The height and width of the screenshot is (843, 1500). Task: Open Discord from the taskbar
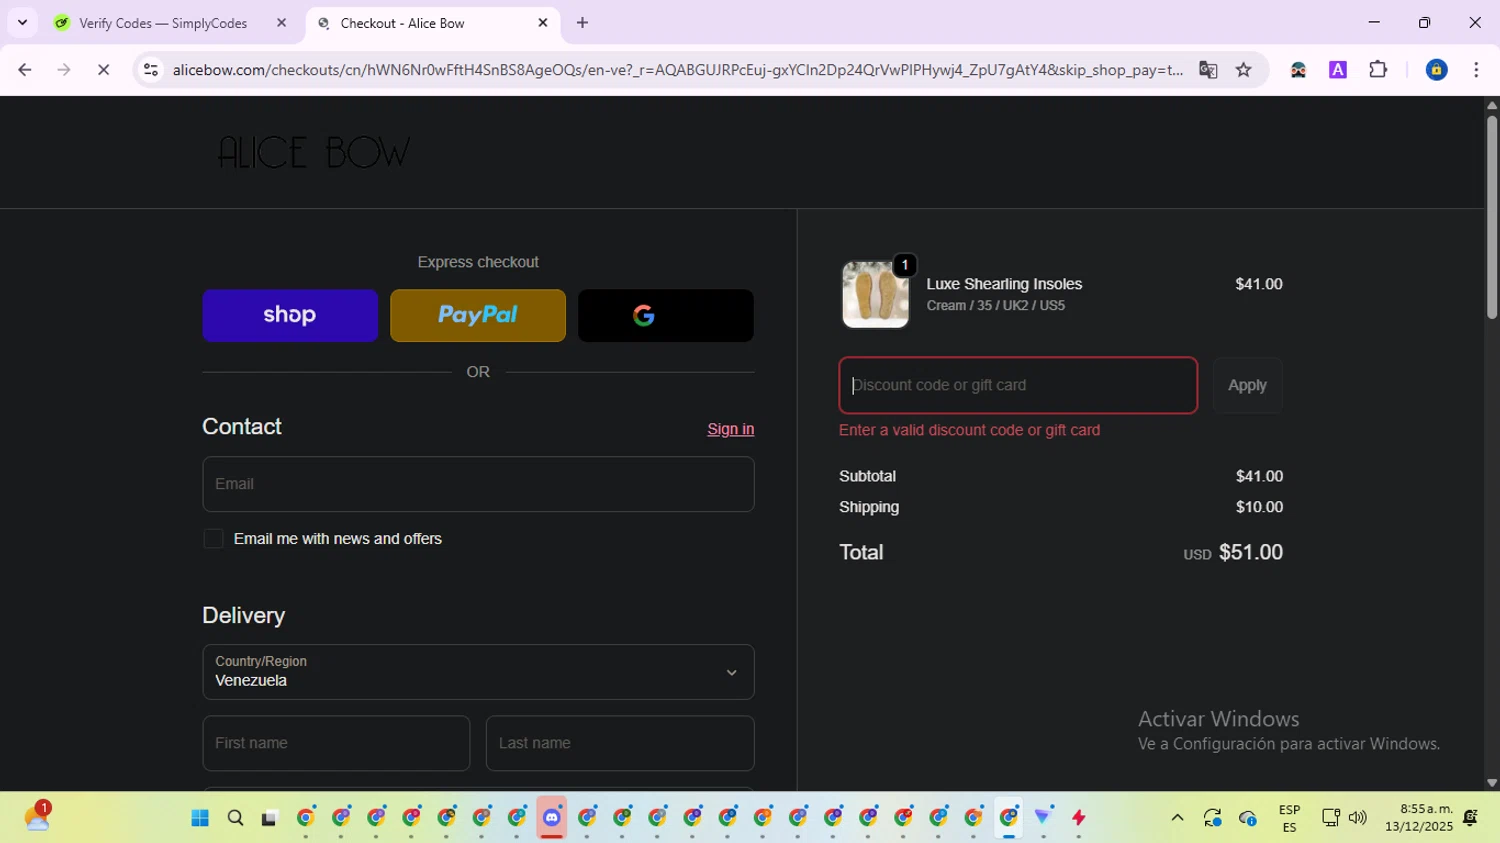point(552,818)
